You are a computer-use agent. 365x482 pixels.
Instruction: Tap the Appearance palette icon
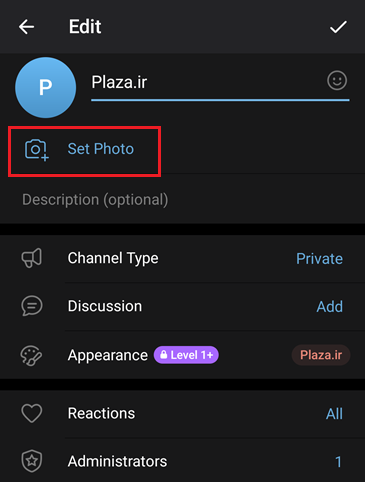tap(31, 356)
